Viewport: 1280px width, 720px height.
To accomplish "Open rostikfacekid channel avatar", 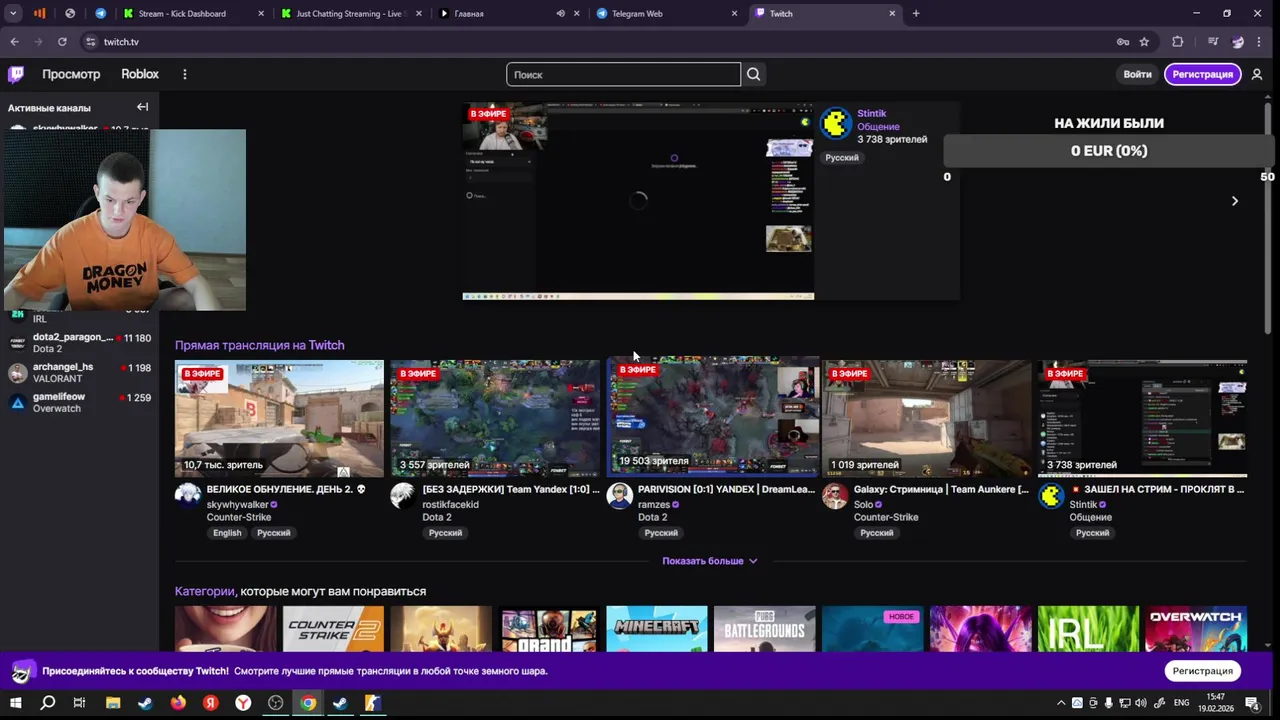I will [403, 496].
